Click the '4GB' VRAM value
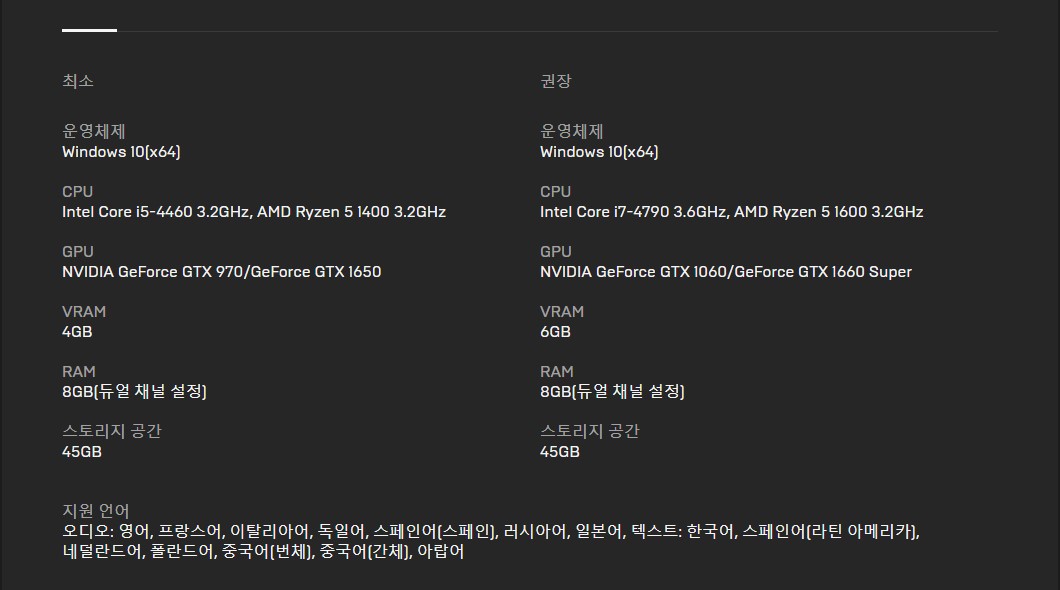This screenshot has width=1060, height=590. click(77, 332)
